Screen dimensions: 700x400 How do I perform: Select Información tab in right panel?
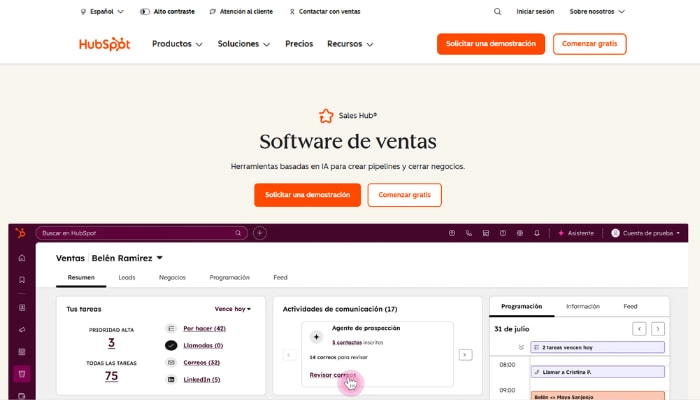583,306
